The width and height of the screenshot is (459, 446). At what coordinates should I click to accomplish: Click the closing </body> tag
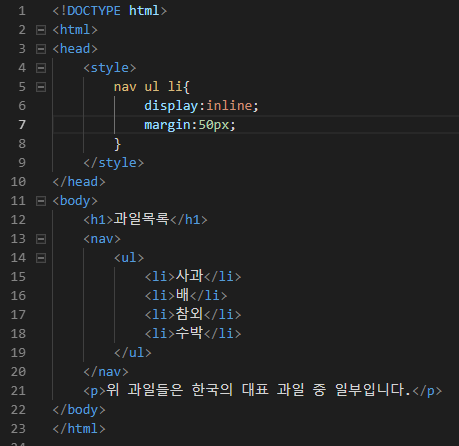point(79,410)
